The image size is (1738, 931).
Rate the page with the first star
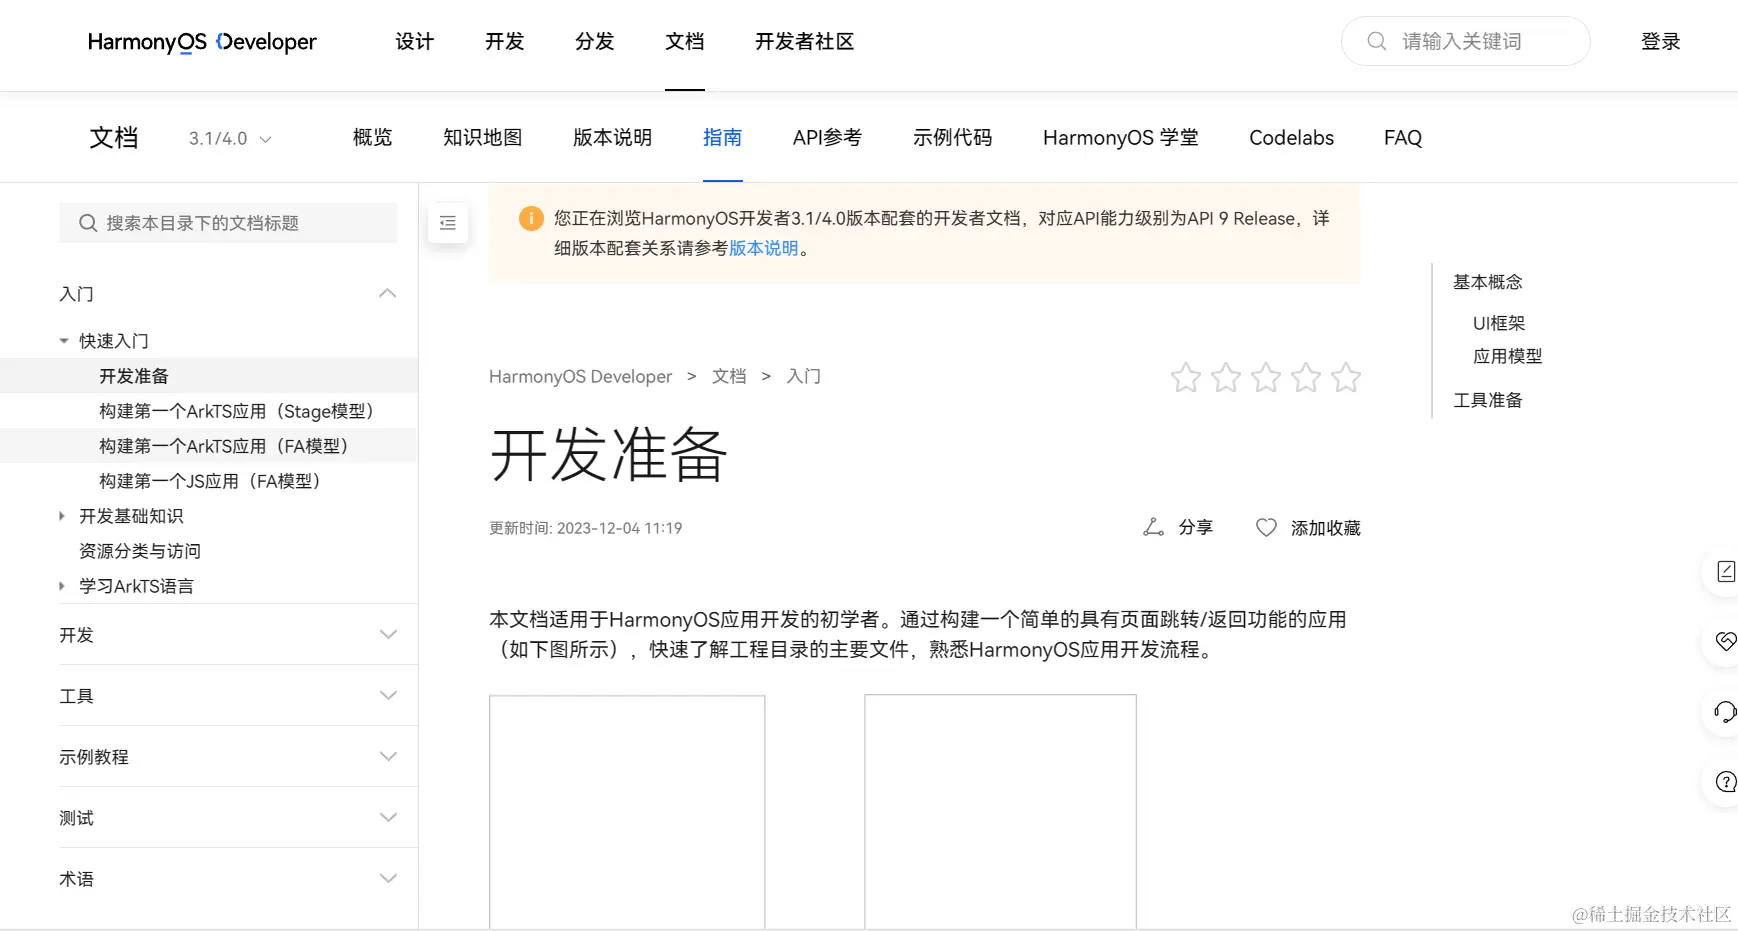point(1186,377)
